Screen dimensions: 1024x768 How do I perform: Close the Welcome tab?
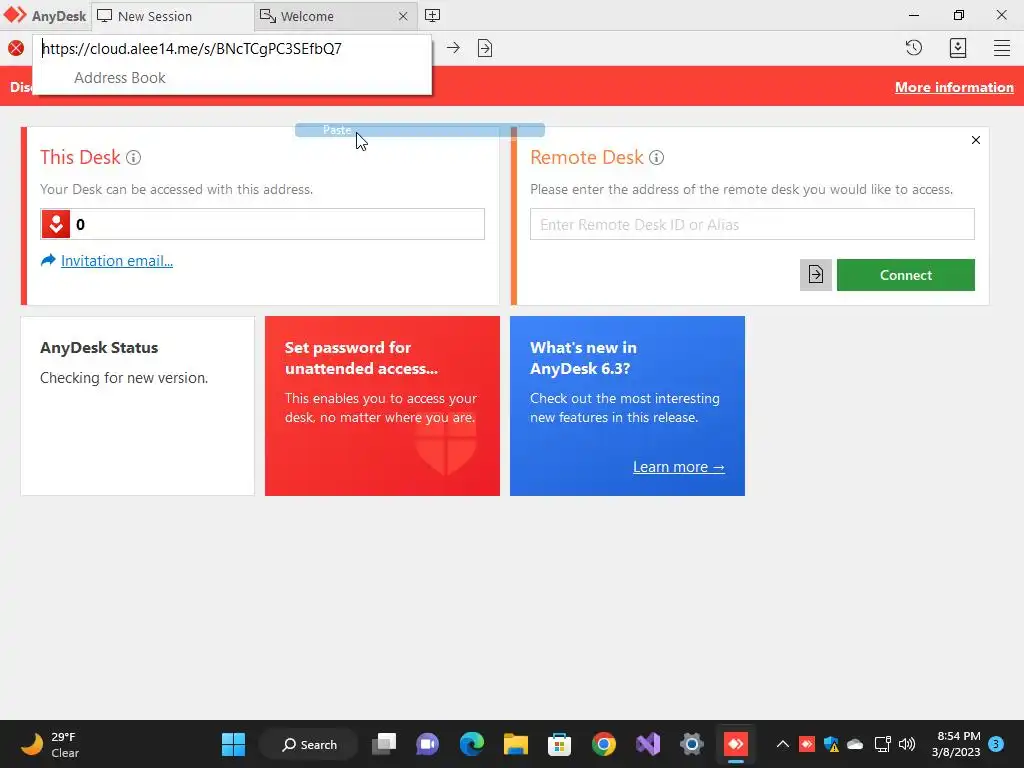coord(403,16)
